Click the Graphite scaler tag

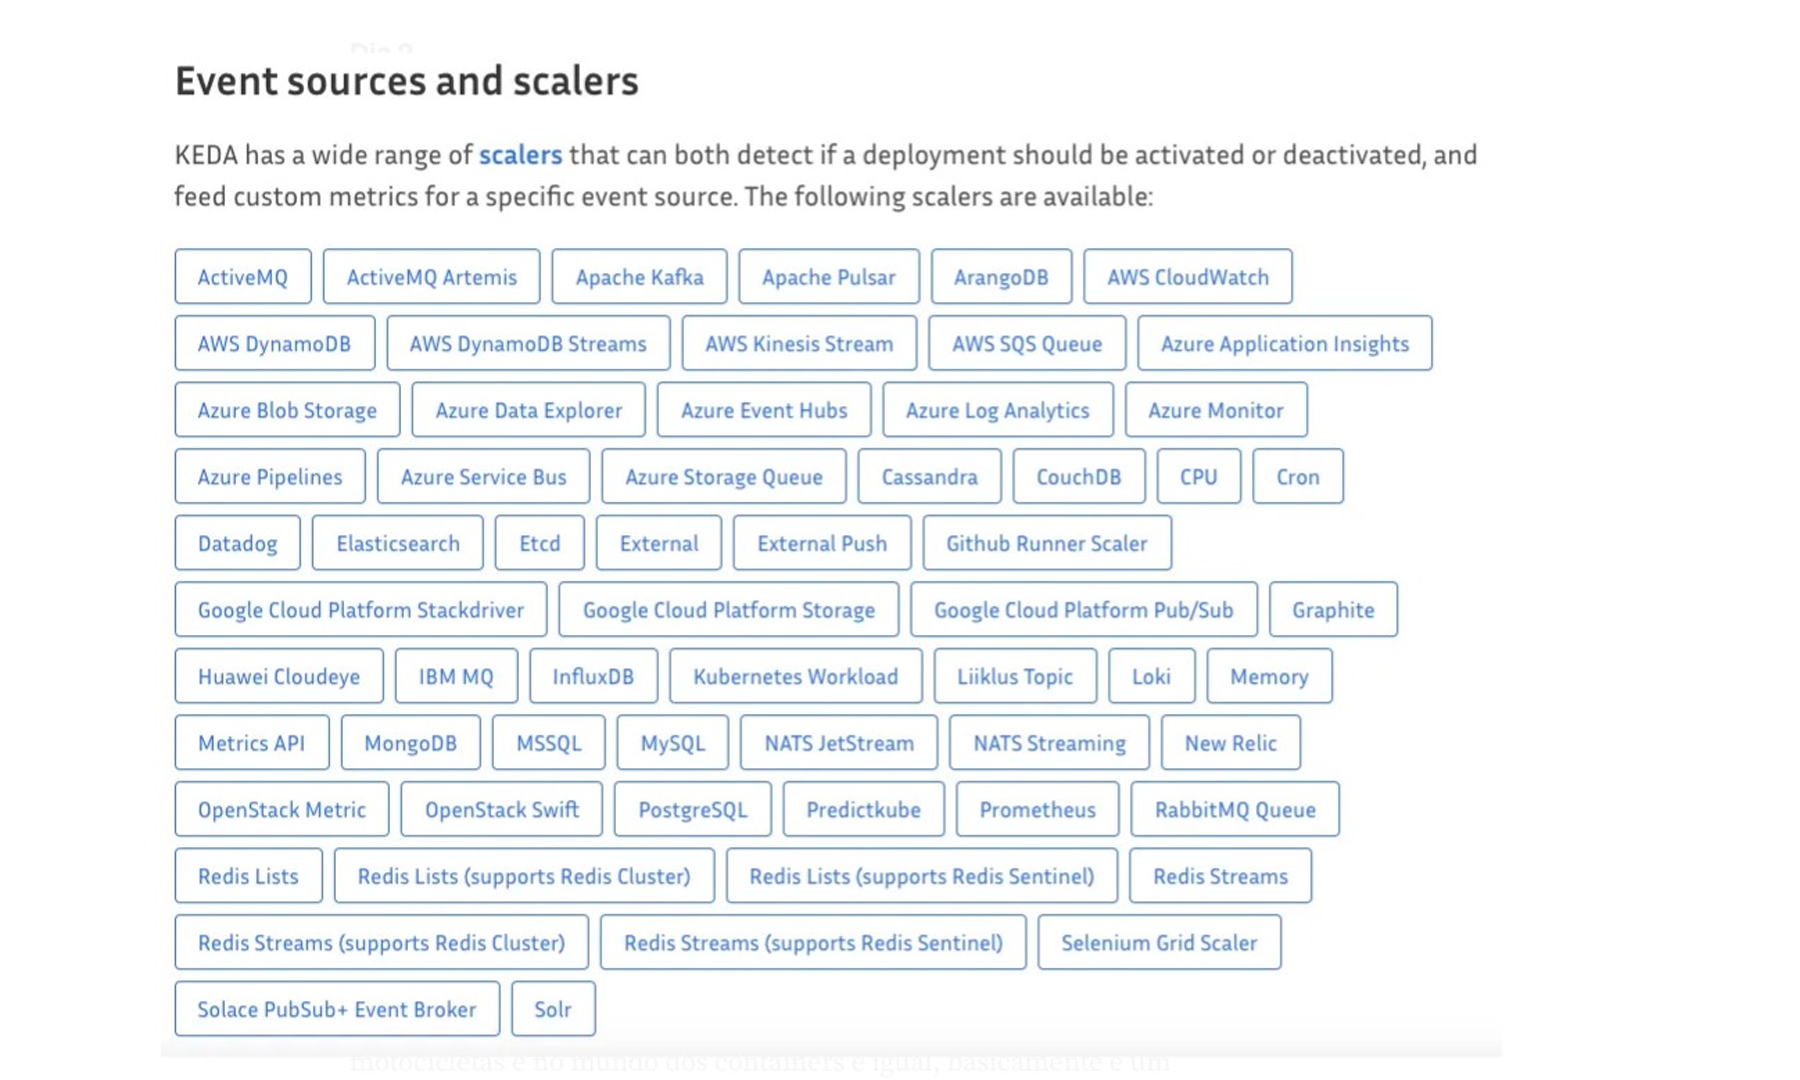click(x=1333, y=610)
